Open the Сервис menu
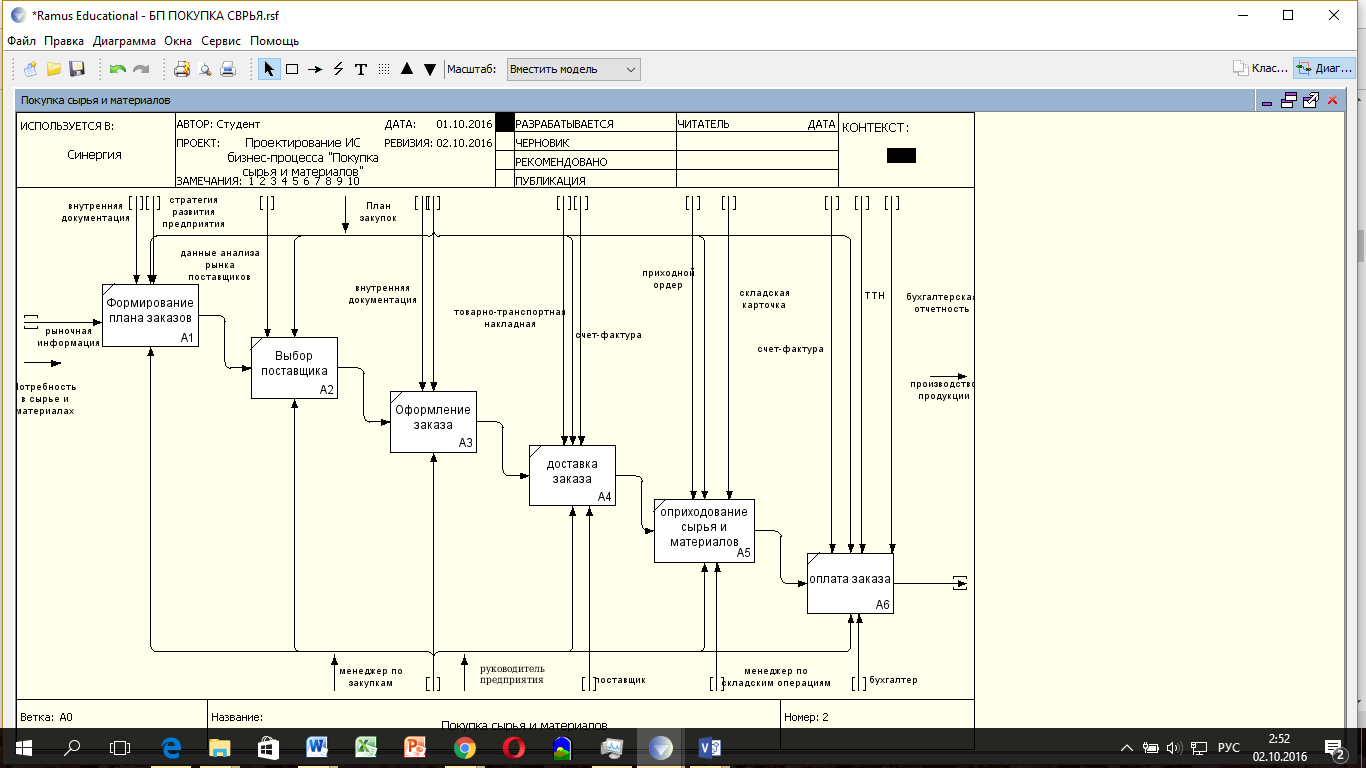The width and height of the screenshot is (1366, 768). click(221, 41)
